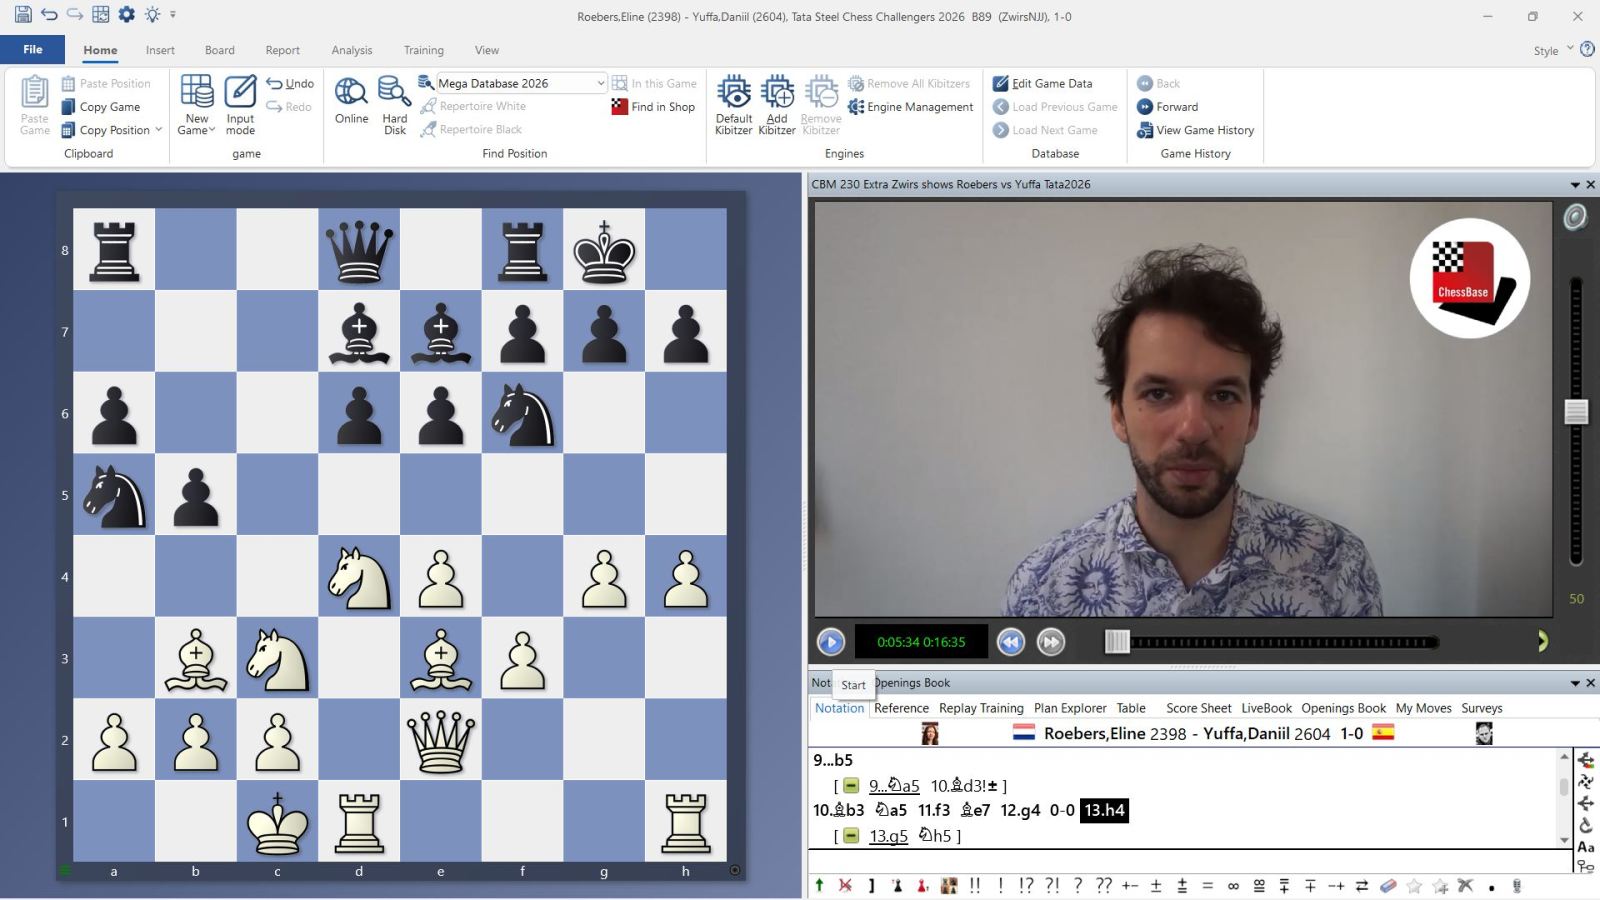Viewport: 1600px width, 900px height.
Task: Start a New Game from the ribbon
Action: 197,93
